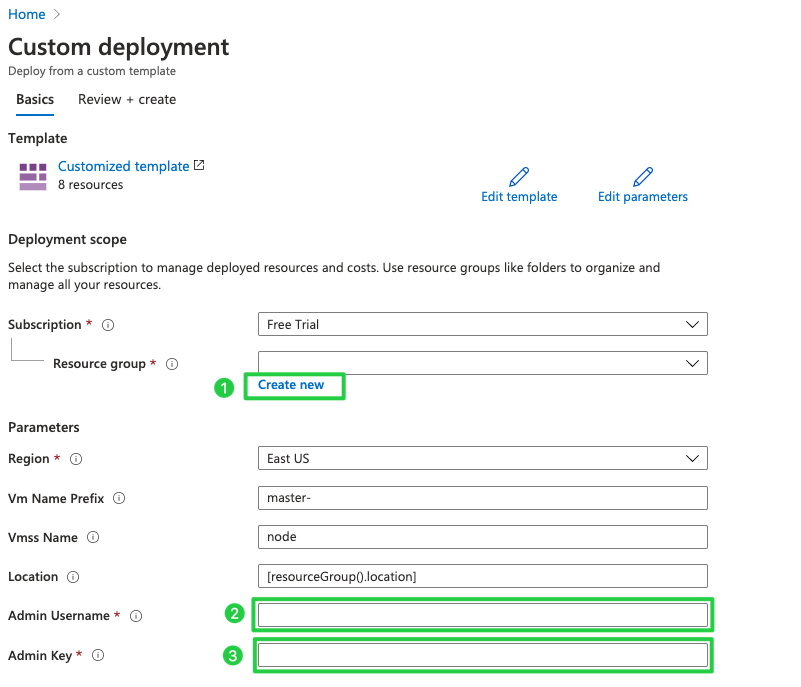Open Customized template via external link icon

pyautogui.click(x=198, y=166)
